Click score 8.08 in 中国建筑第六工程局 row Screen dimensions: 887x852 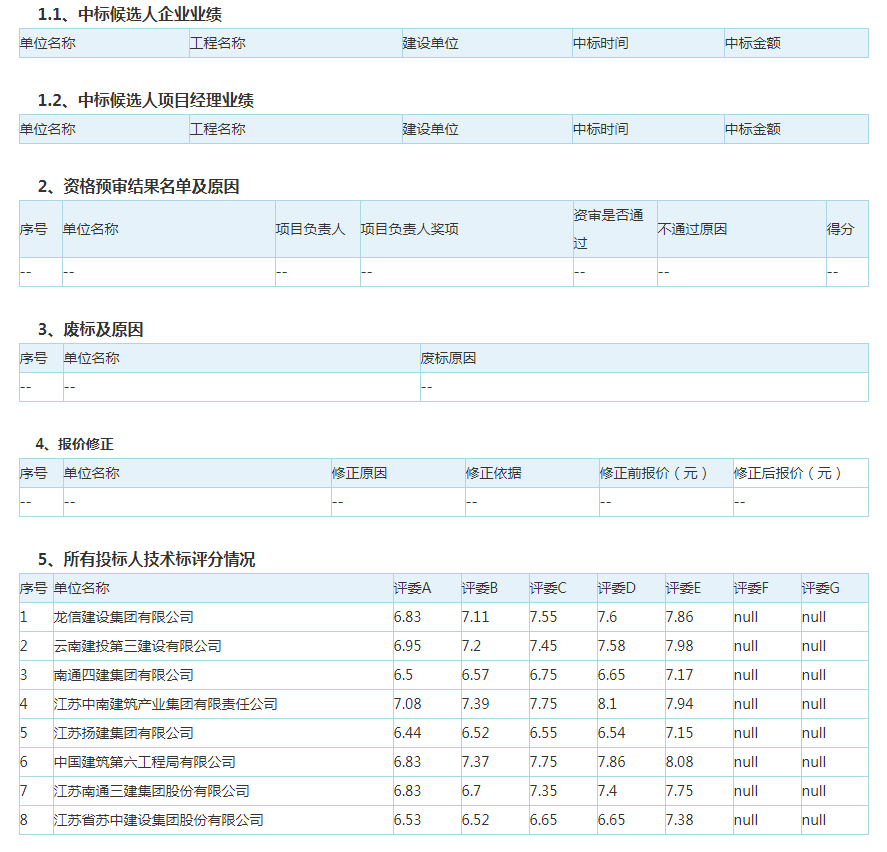point(679,762)
